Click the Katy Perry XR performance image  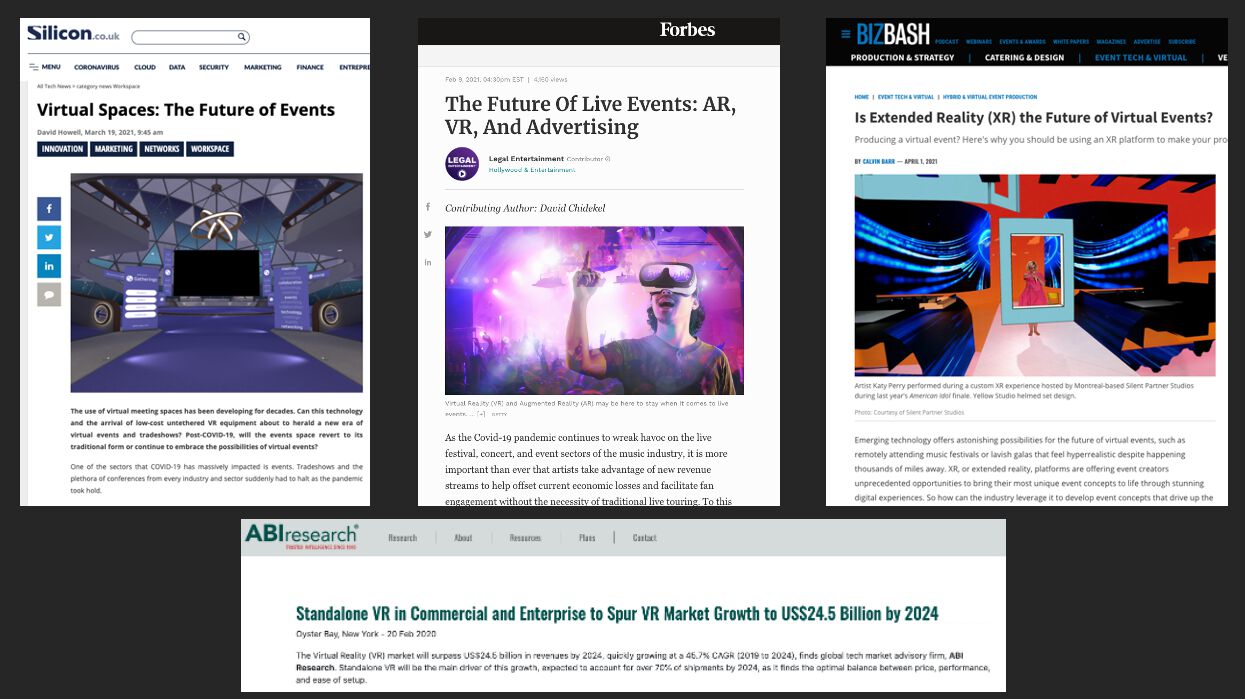[1034, 275]
